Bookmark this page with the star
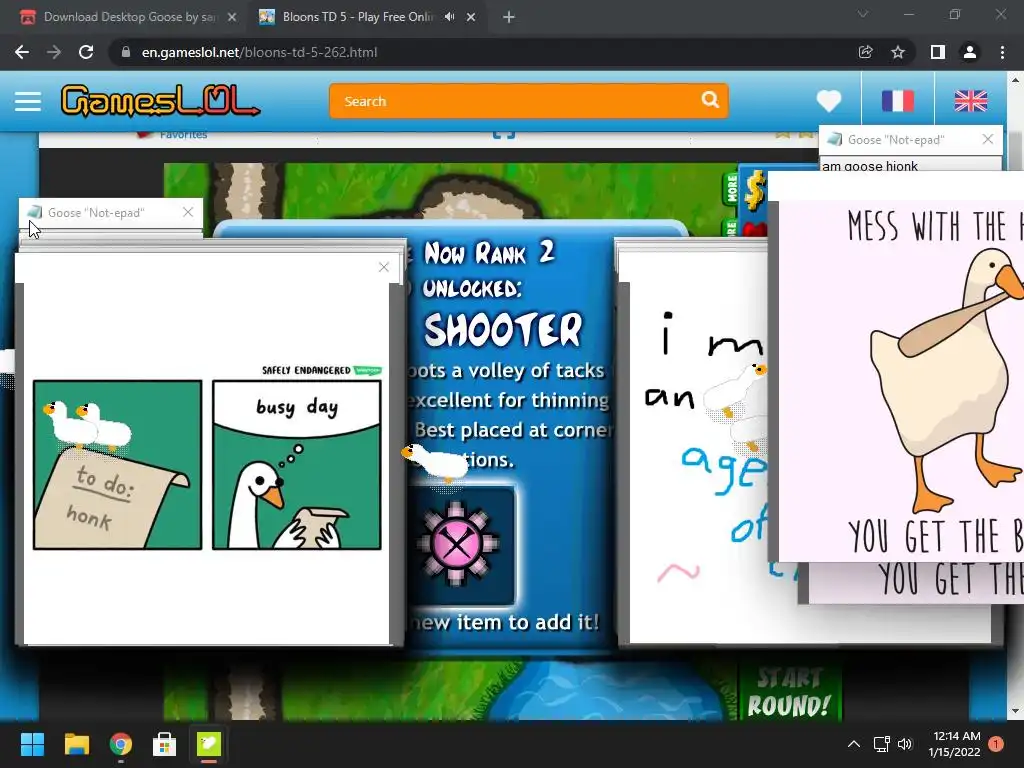This screenshot has width=1024, height=768. [898, 52]
